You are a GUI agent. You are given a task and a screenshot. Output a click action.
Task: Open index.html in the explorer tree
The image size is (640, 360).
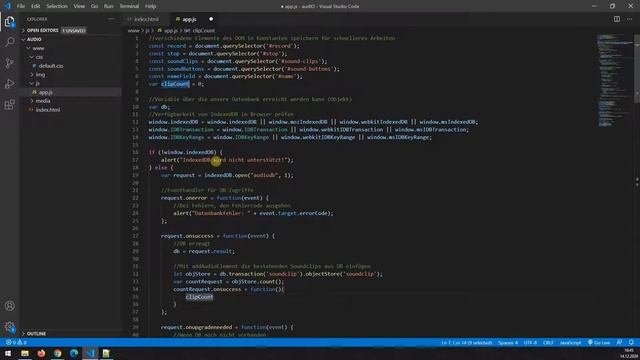47,110
